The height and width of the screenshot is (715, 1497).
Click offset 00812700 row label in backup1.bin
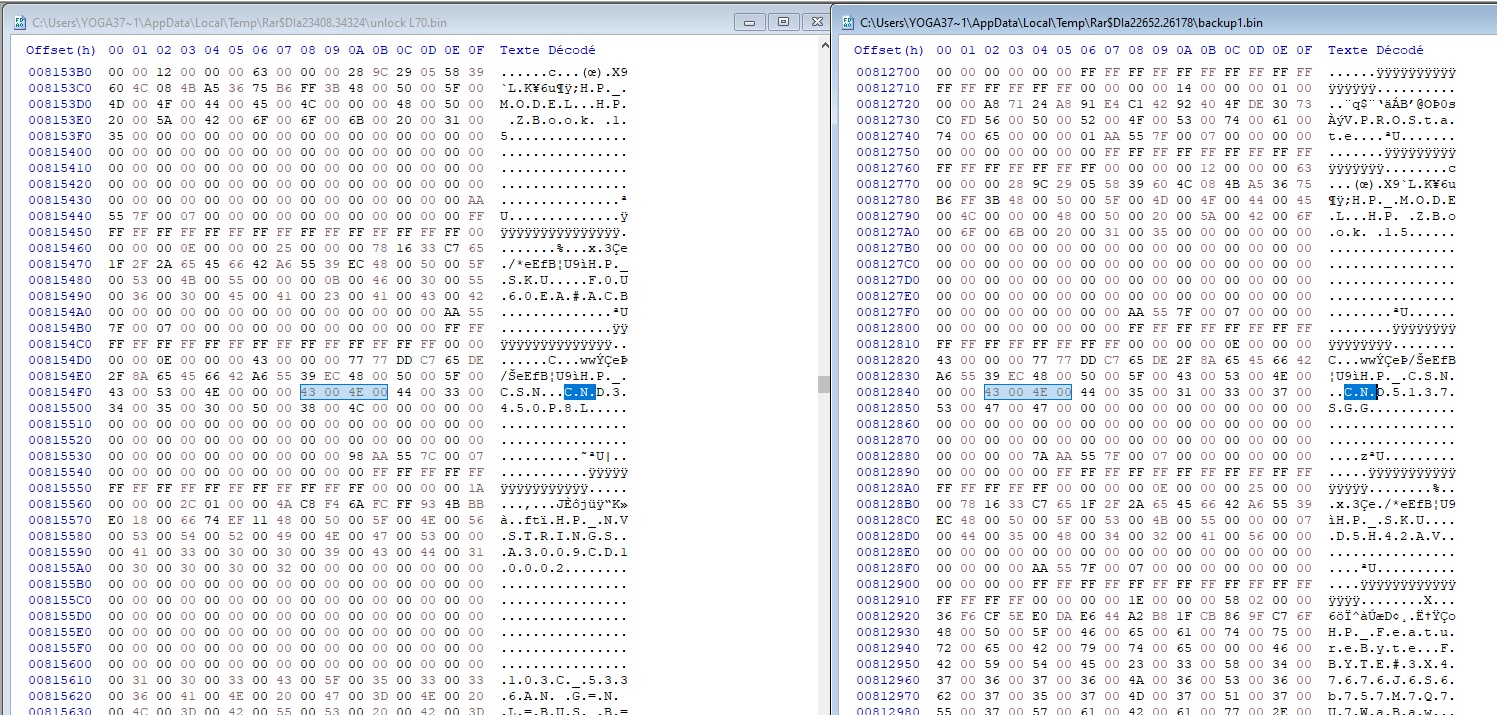[x=888, y=72]
